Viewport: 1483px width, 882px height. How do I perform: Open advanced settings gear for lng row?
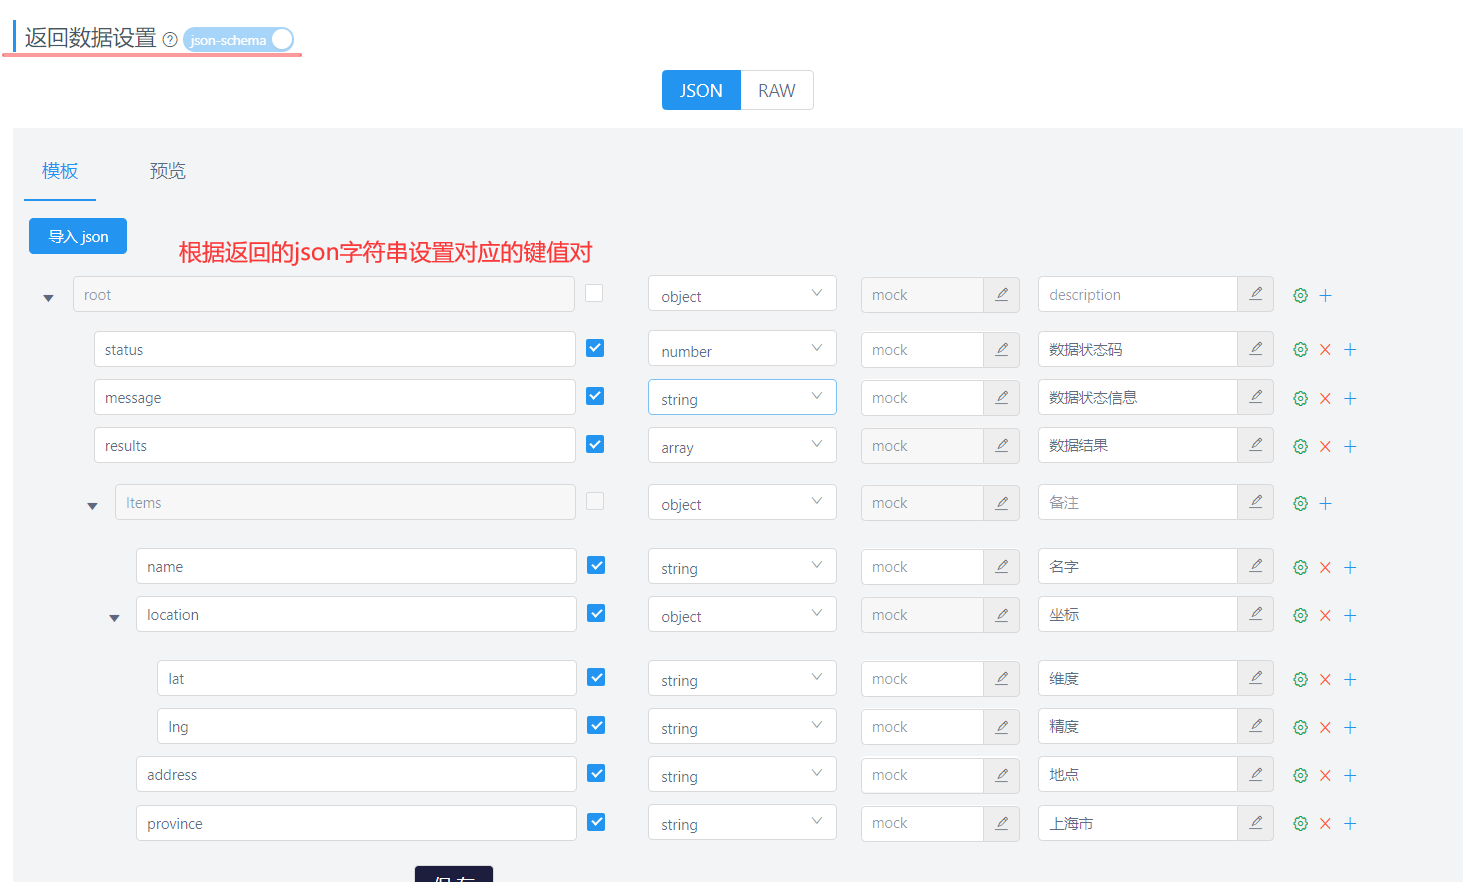tap(1300, 727)
